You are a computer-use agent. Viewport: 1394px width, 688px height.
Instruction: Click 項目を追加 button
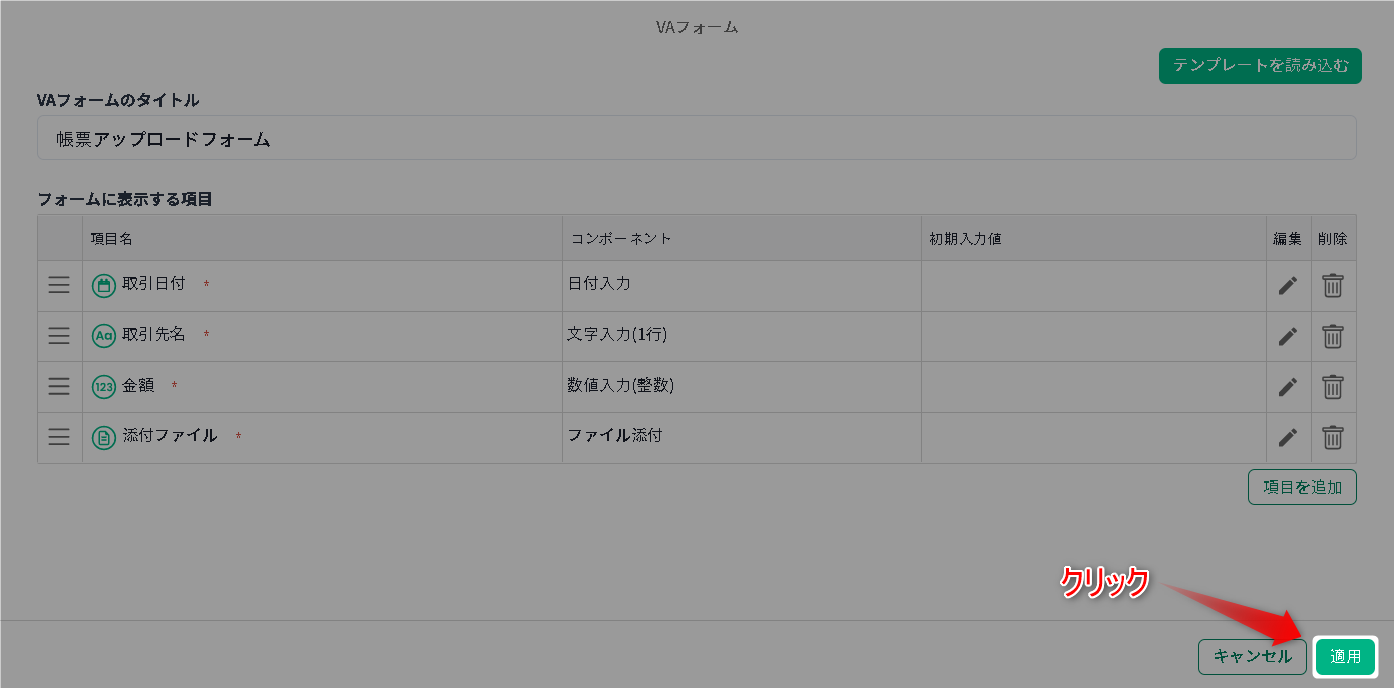[x=1302, y=487]
